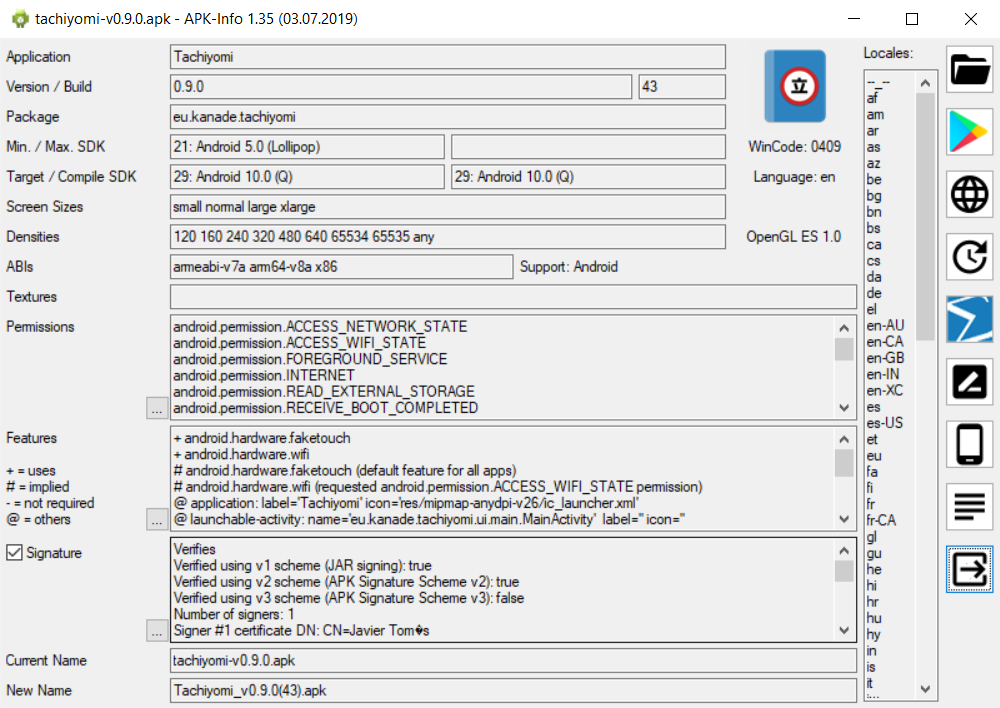Select launchable-activity line in Features

coord(429,519)
